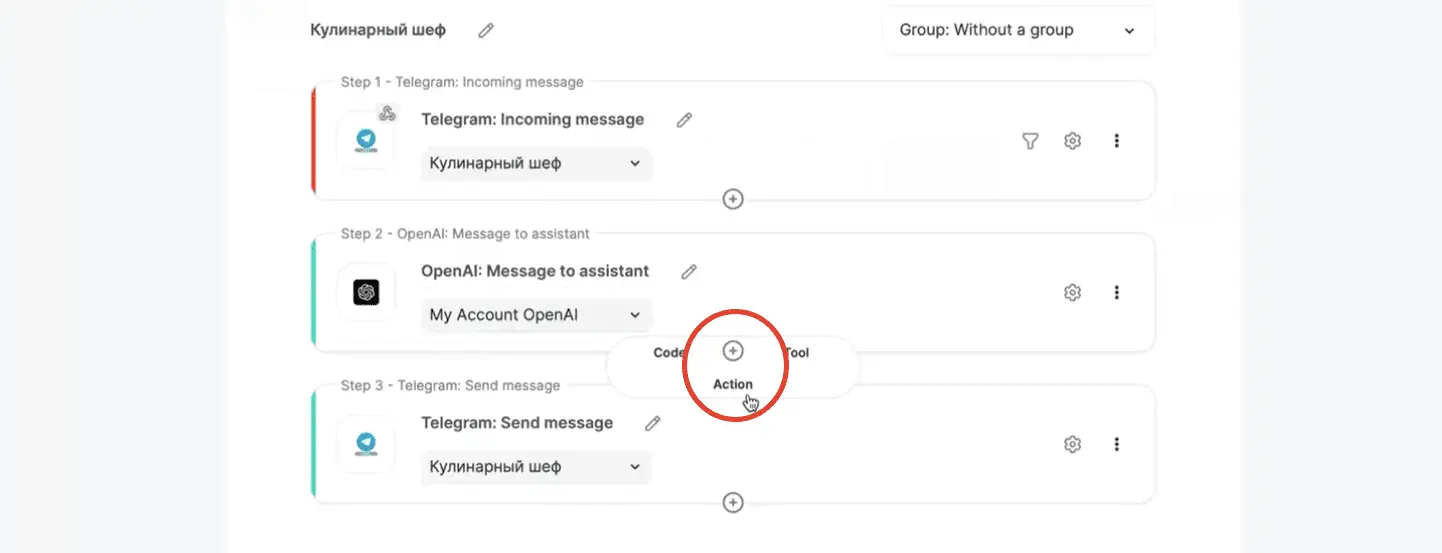Open three-dot menu for Telegram: Send message
The width and height of the screenshot is (1442, 553).
coord(1117,444)
